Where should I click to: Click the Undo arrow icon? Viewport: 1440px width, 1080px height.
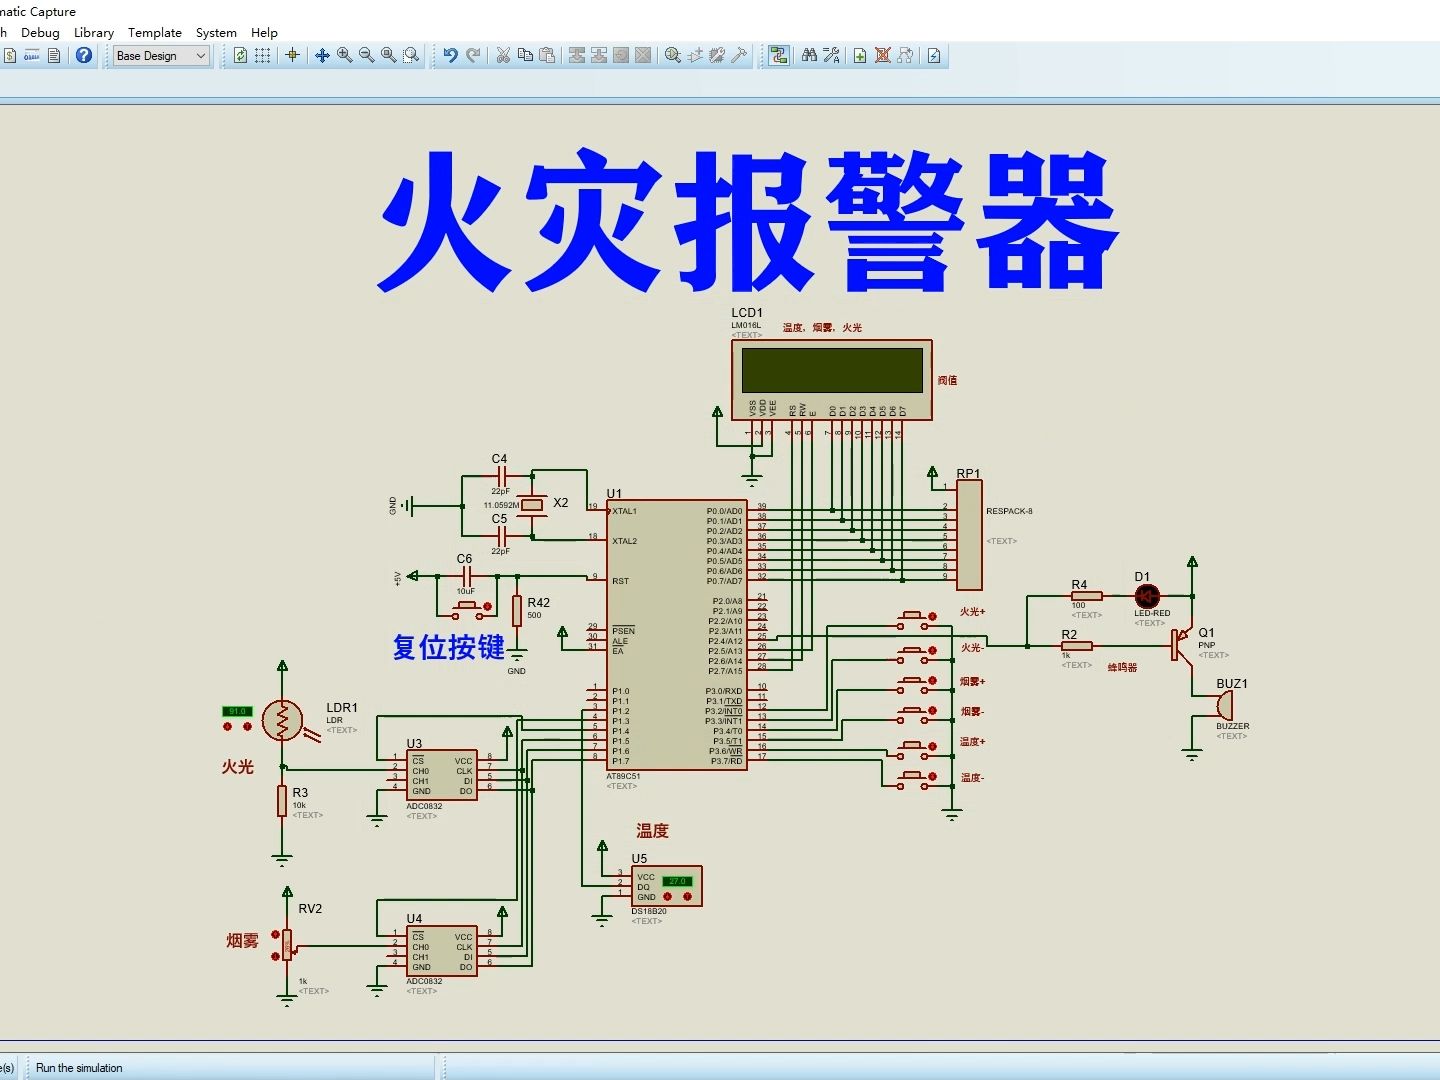451,55
